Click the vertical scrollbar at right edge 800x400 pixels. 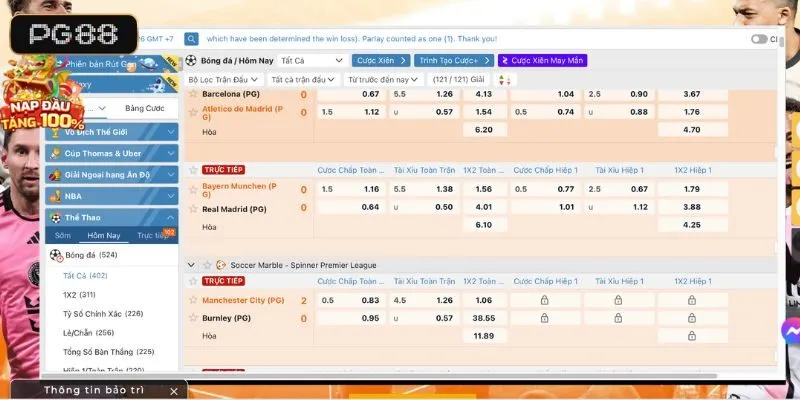click(x=782, y=42)
